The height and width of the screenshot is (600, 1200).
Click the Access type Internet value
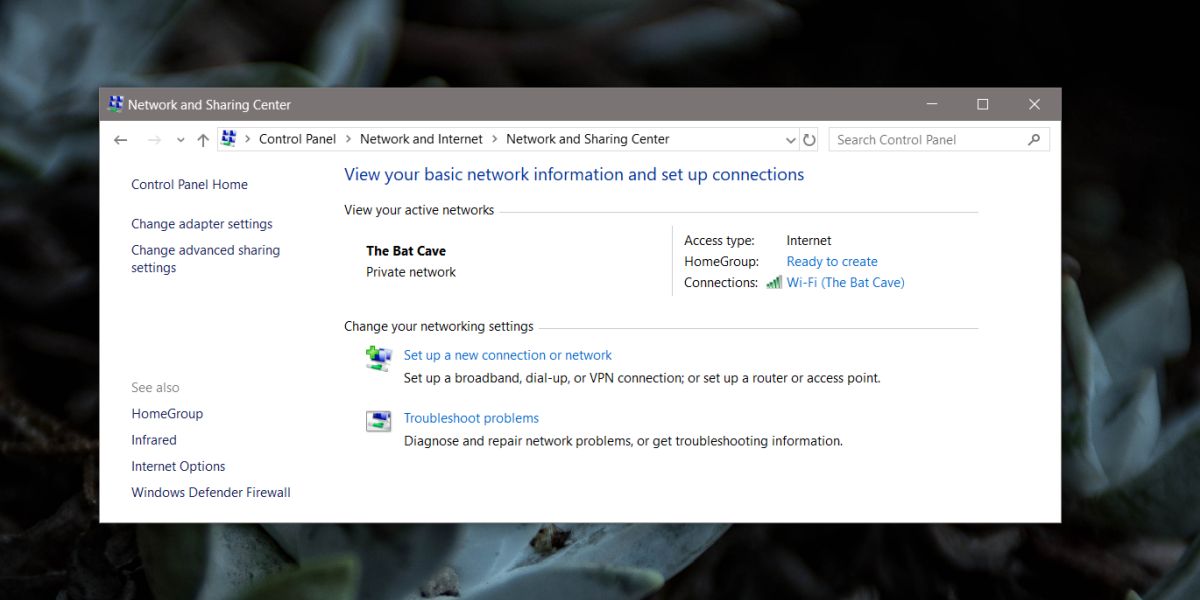(809, 241)
